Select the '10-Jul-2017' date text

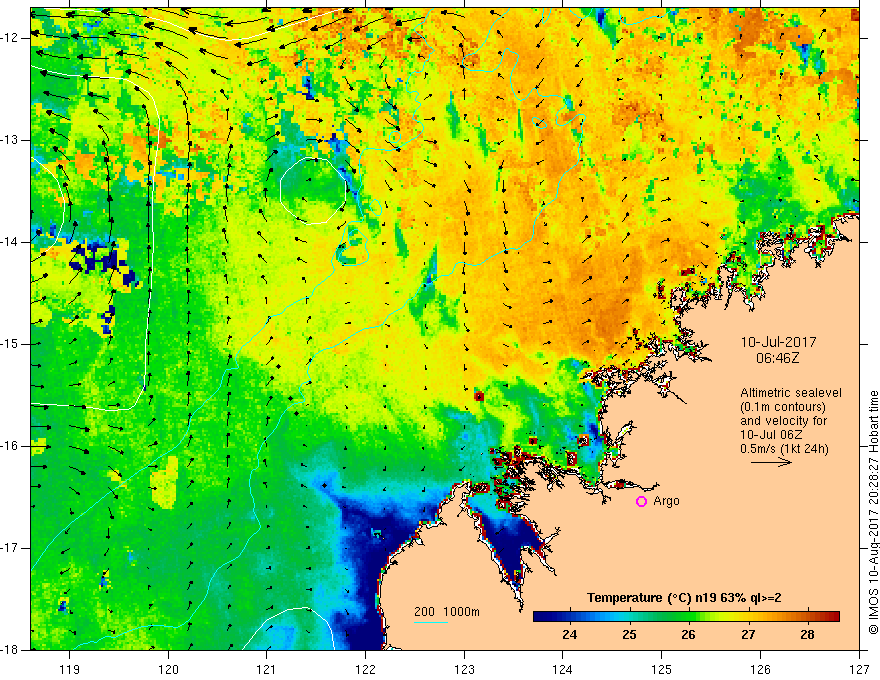click(778, 342)
